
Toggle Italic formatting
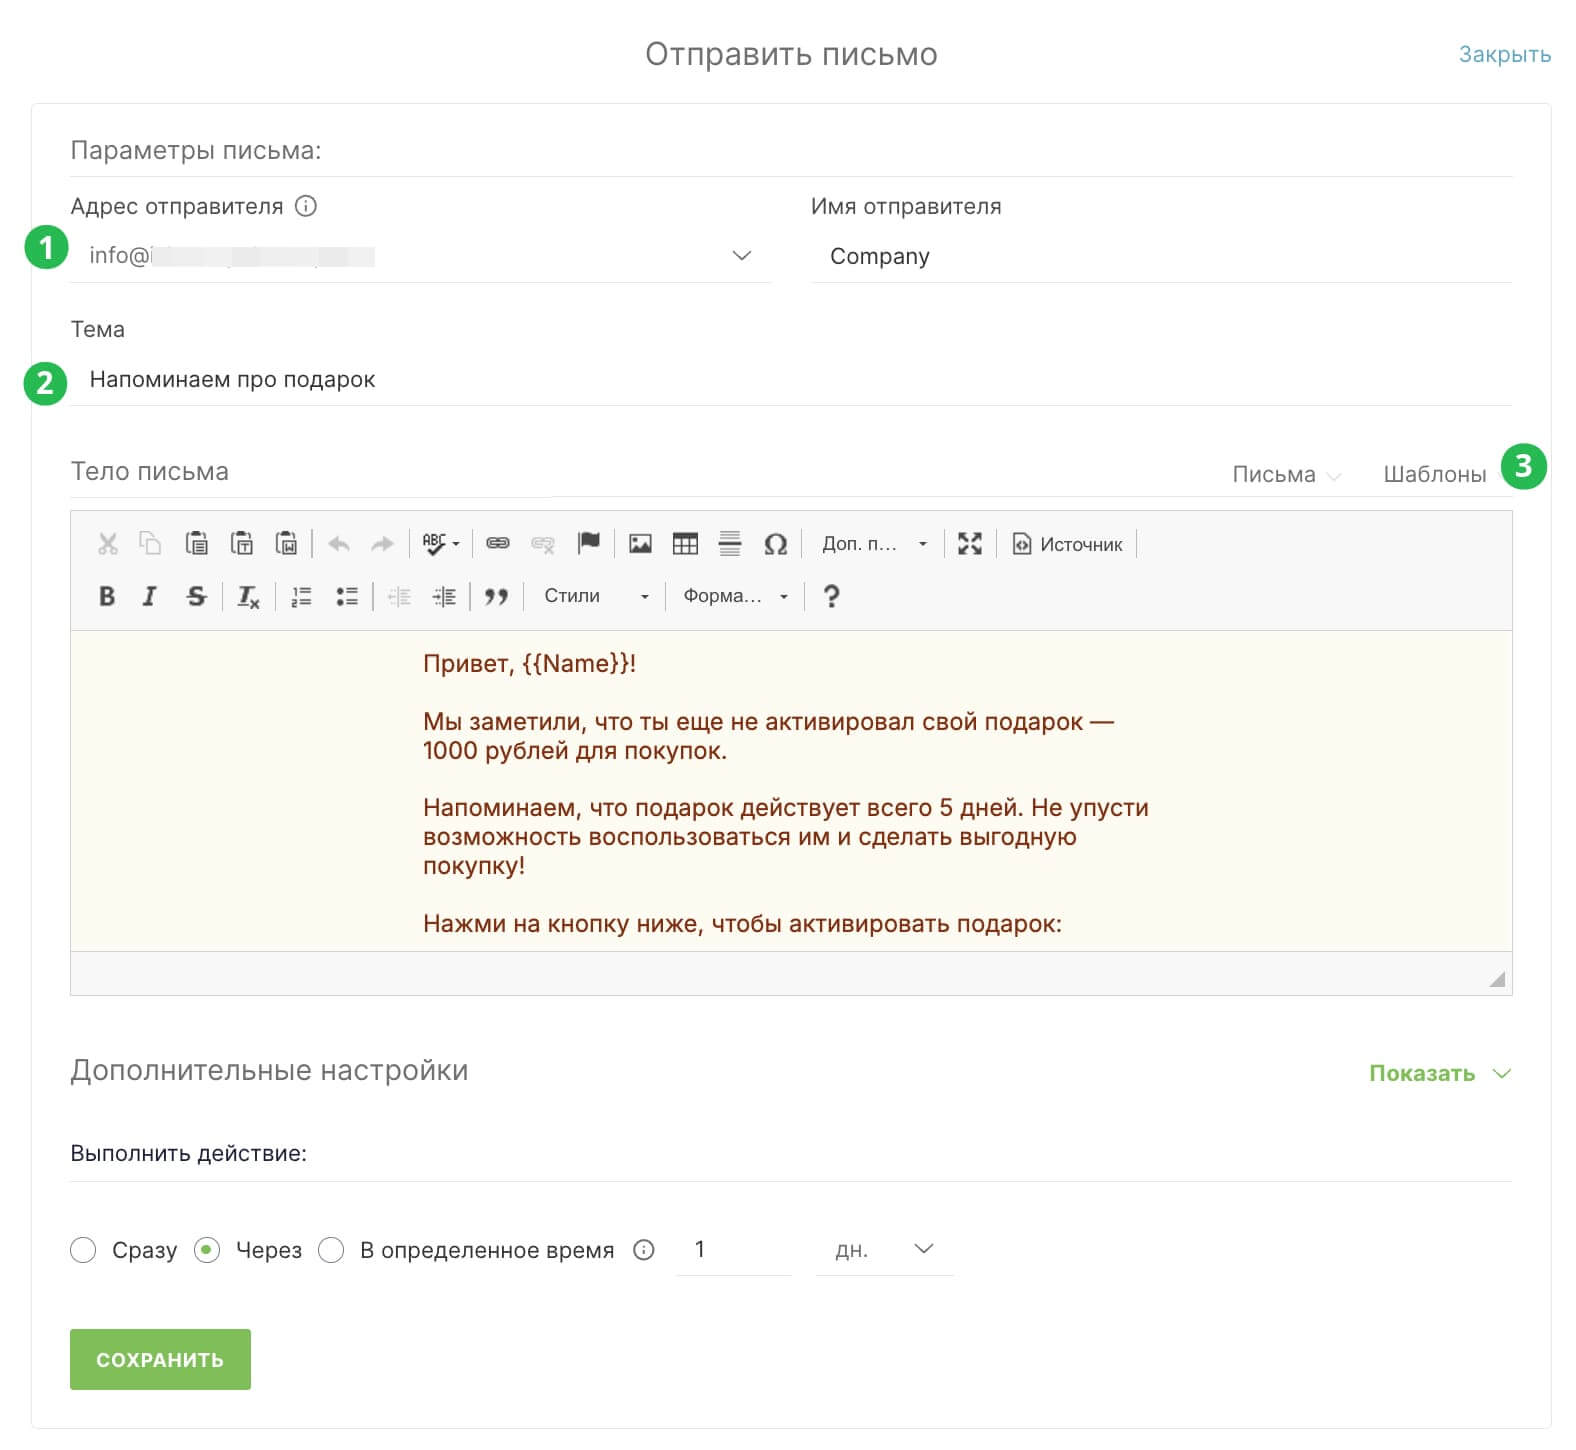(x=150, y=596)
